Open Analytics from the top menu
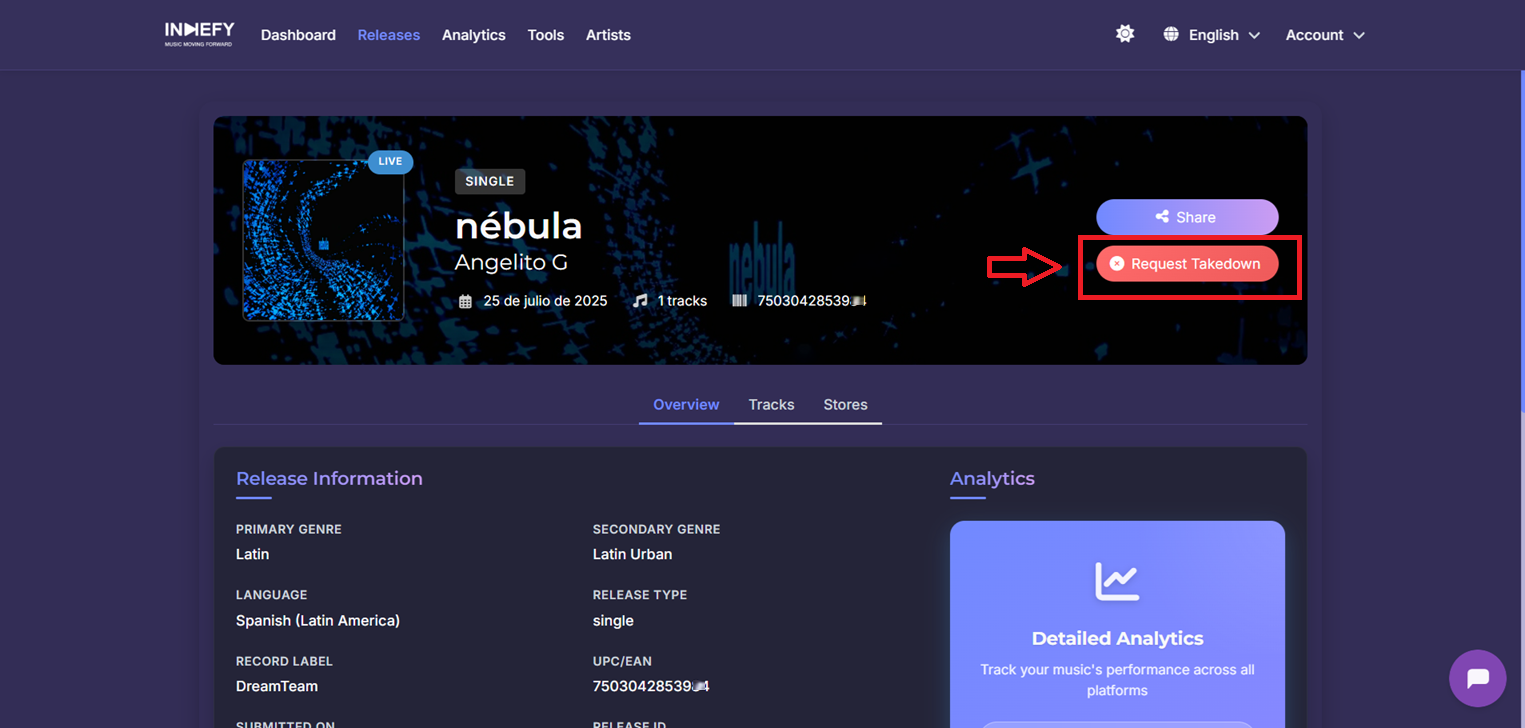The height and width of the screenshot is (728, 1525). point(474,35)
